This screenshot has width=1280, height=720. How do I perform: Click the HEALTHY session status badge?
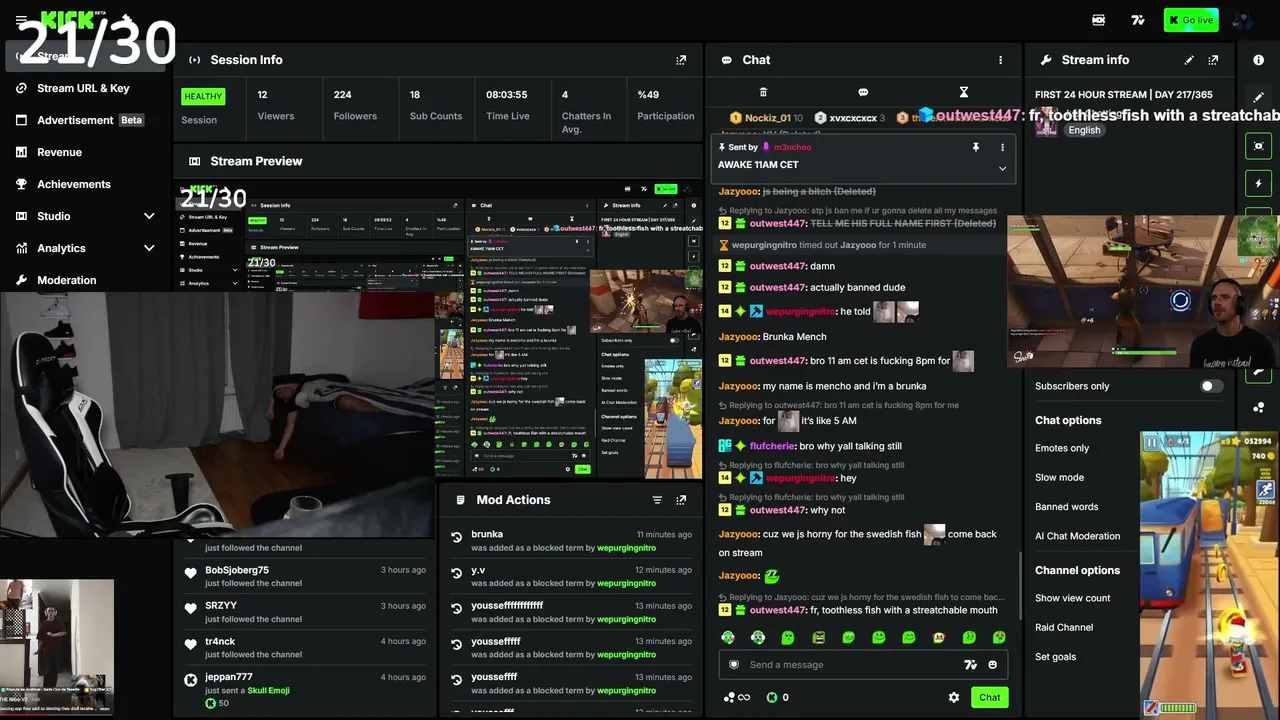203,97
